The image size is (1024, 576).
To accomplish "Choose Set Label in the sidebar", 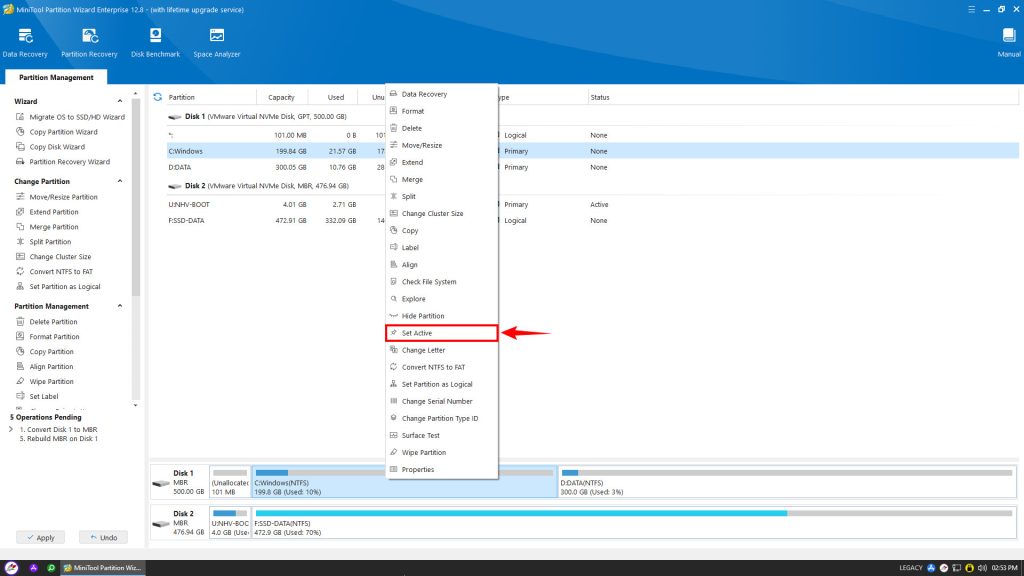I will tap(37, 396).
